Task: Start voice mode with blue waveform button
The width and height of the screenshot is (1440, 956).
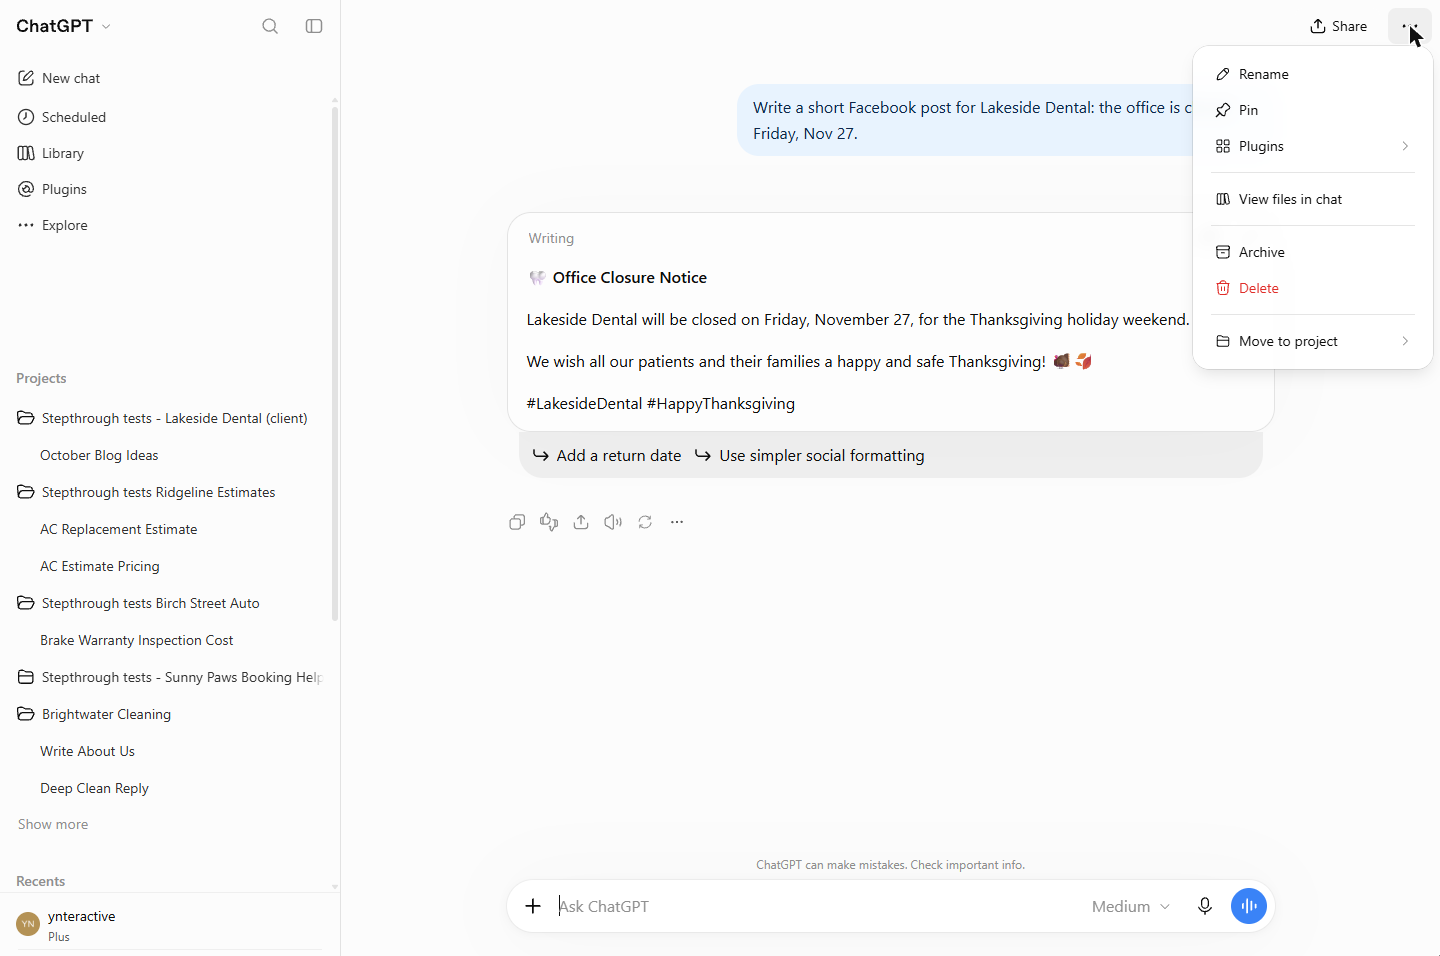Action: coord(1249,906)
